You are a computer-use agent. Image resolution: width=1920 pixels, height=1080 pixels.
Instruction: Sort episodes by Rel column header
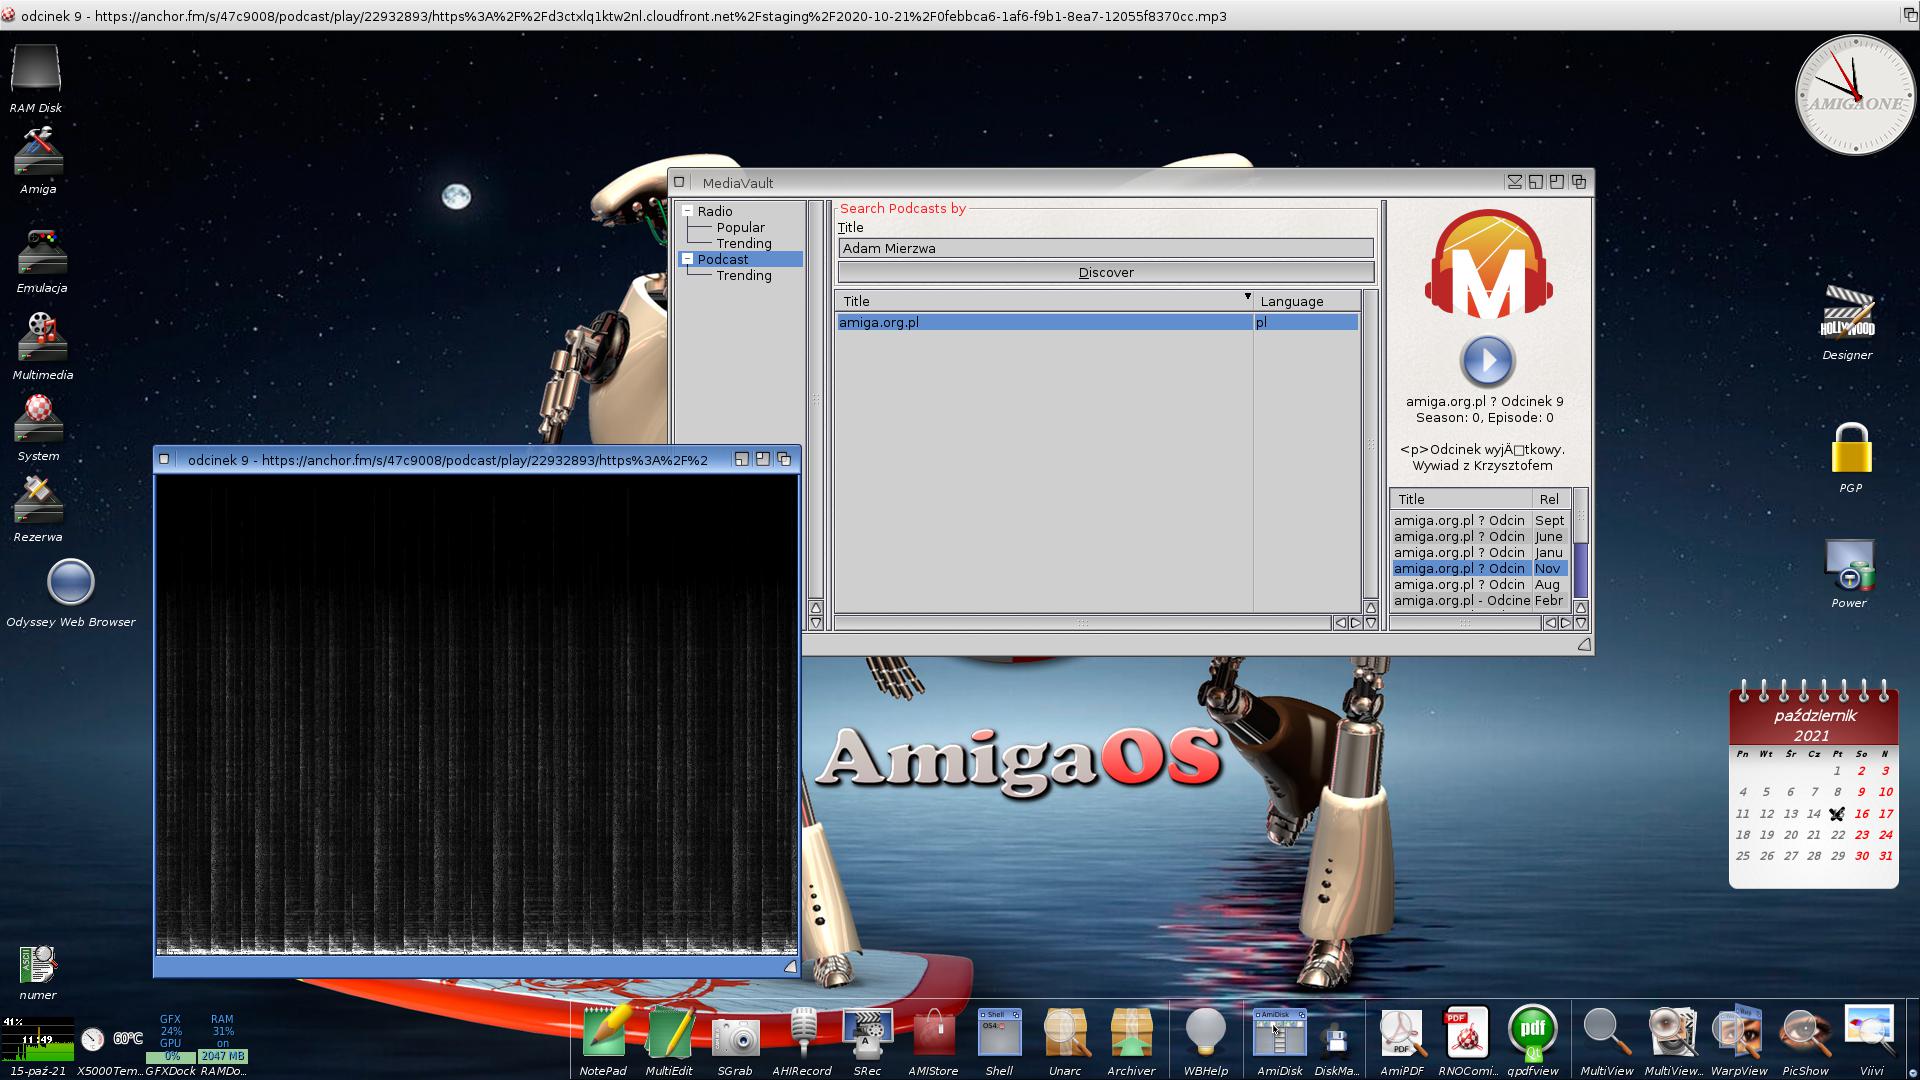click(x=1550, y=499)
